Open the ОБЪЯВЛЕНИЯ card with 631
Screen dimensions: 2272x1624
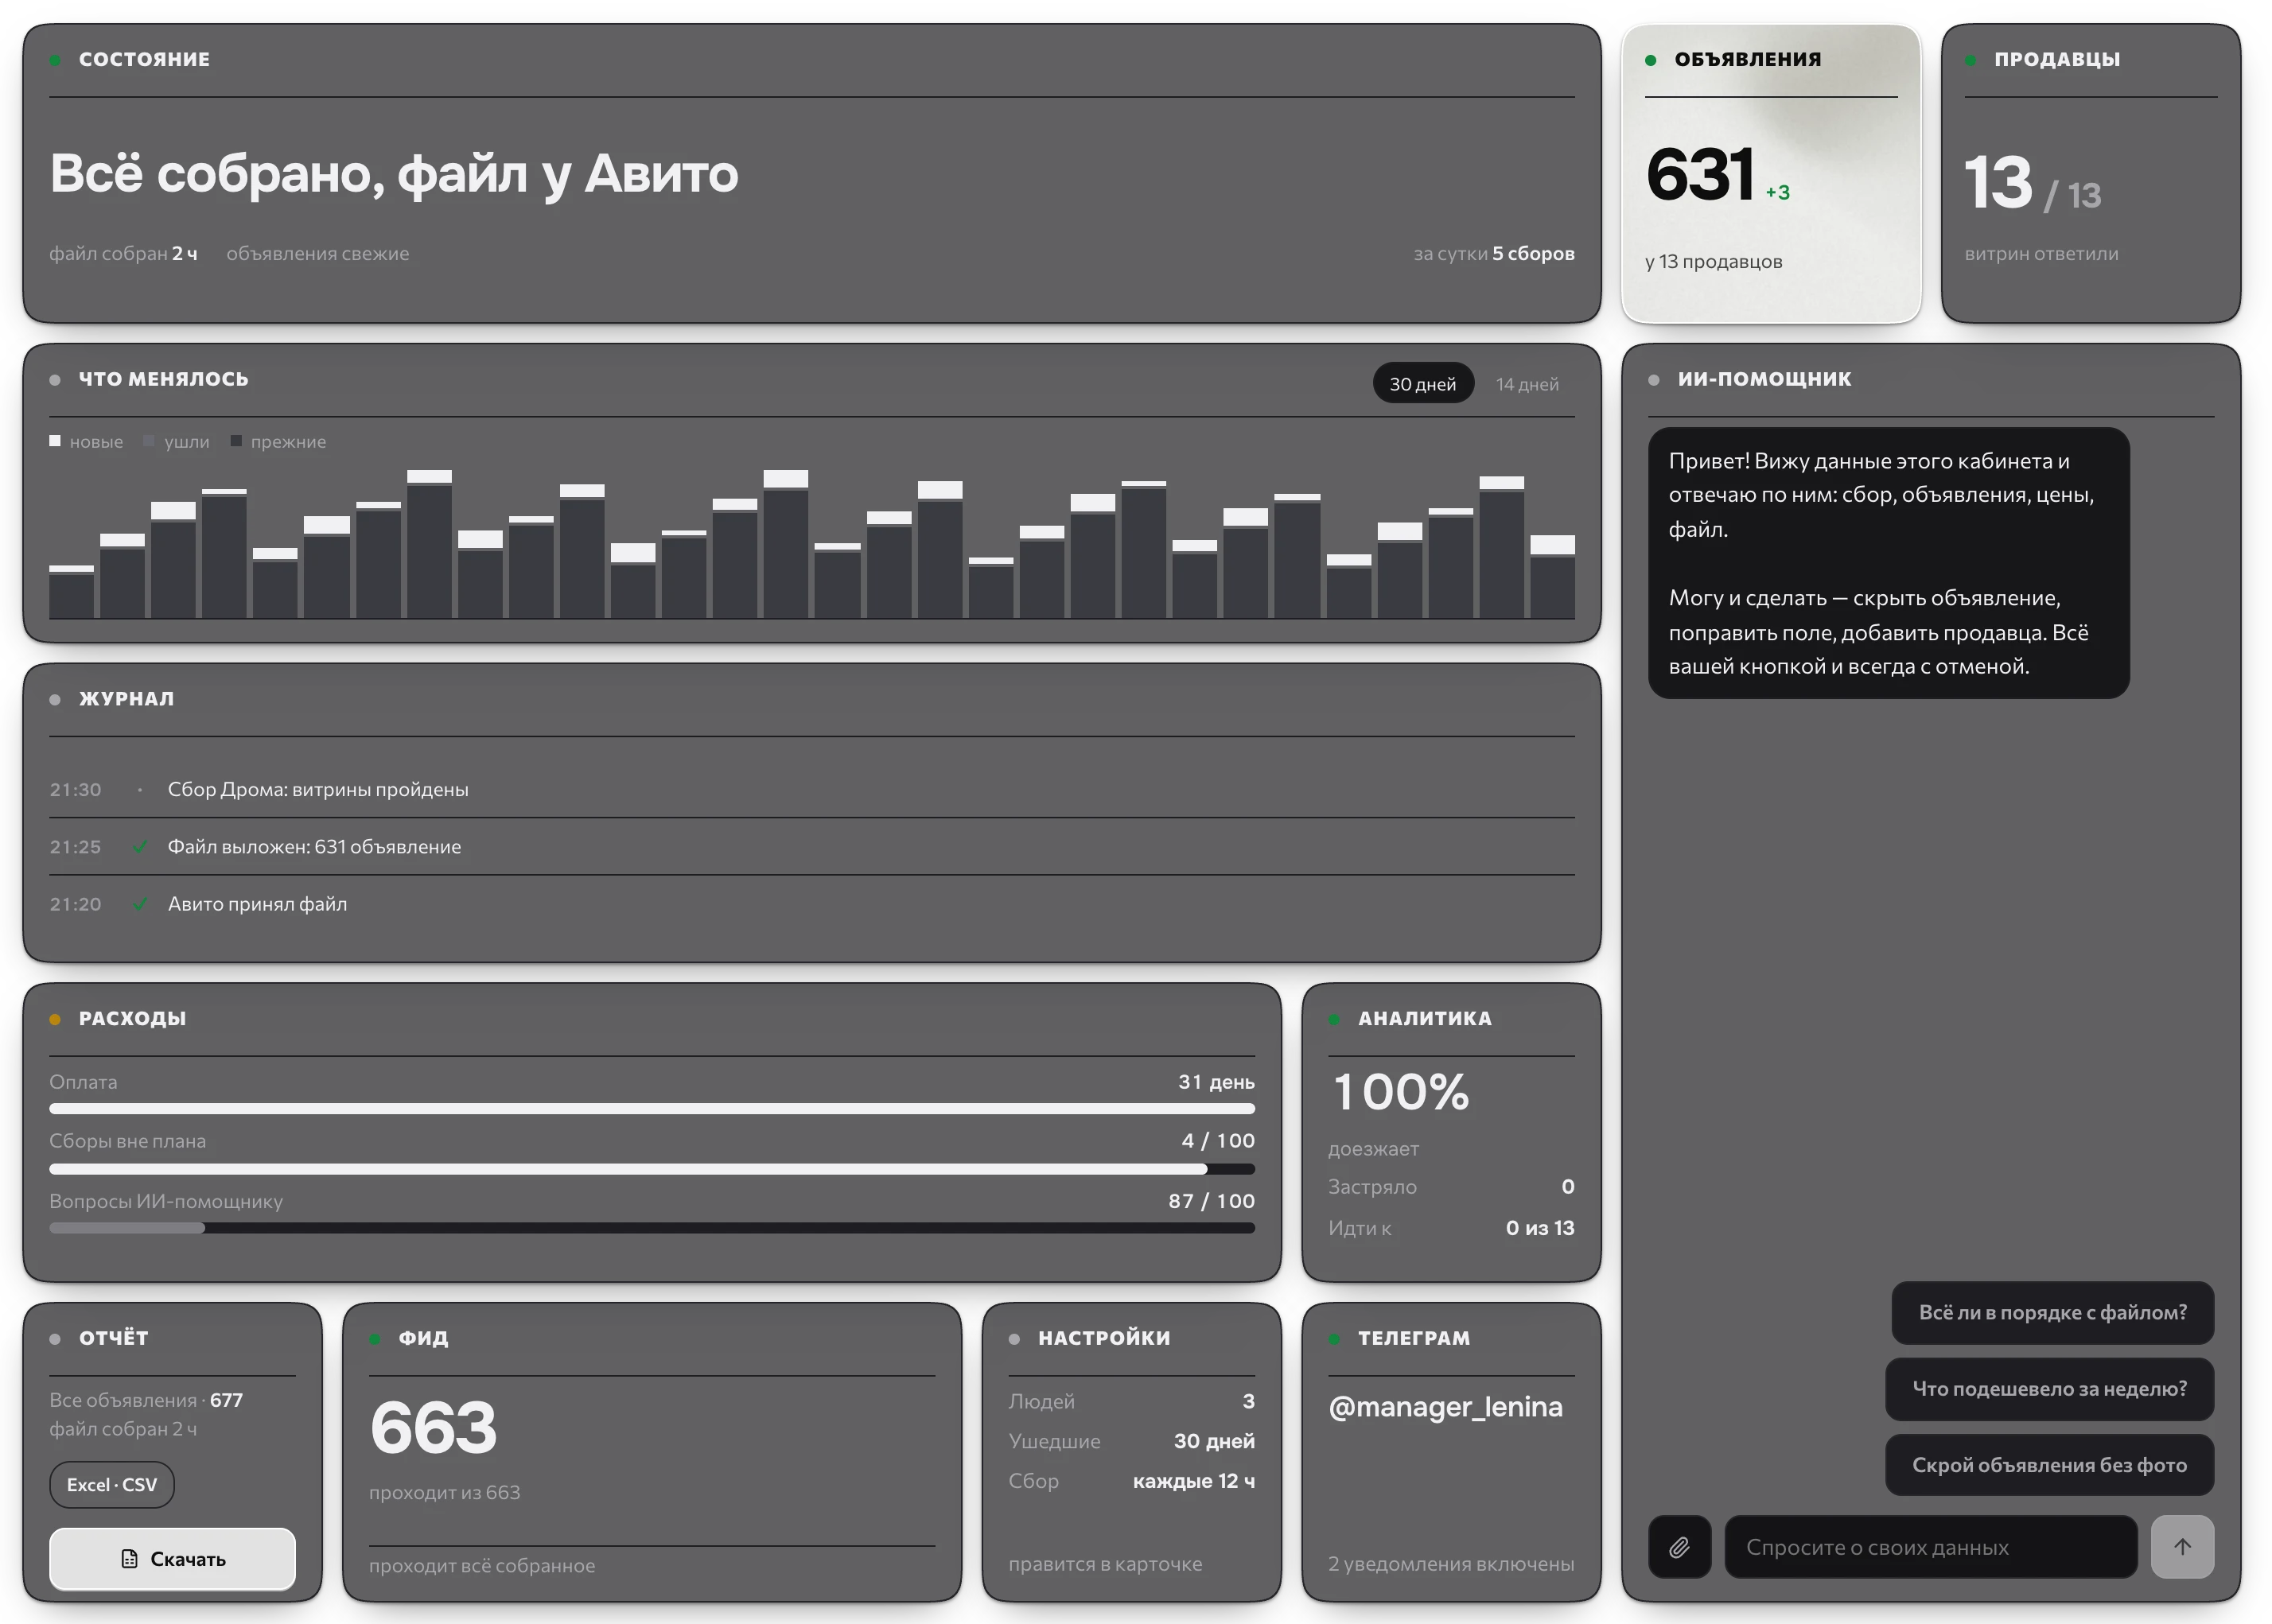pos(1771,173)
